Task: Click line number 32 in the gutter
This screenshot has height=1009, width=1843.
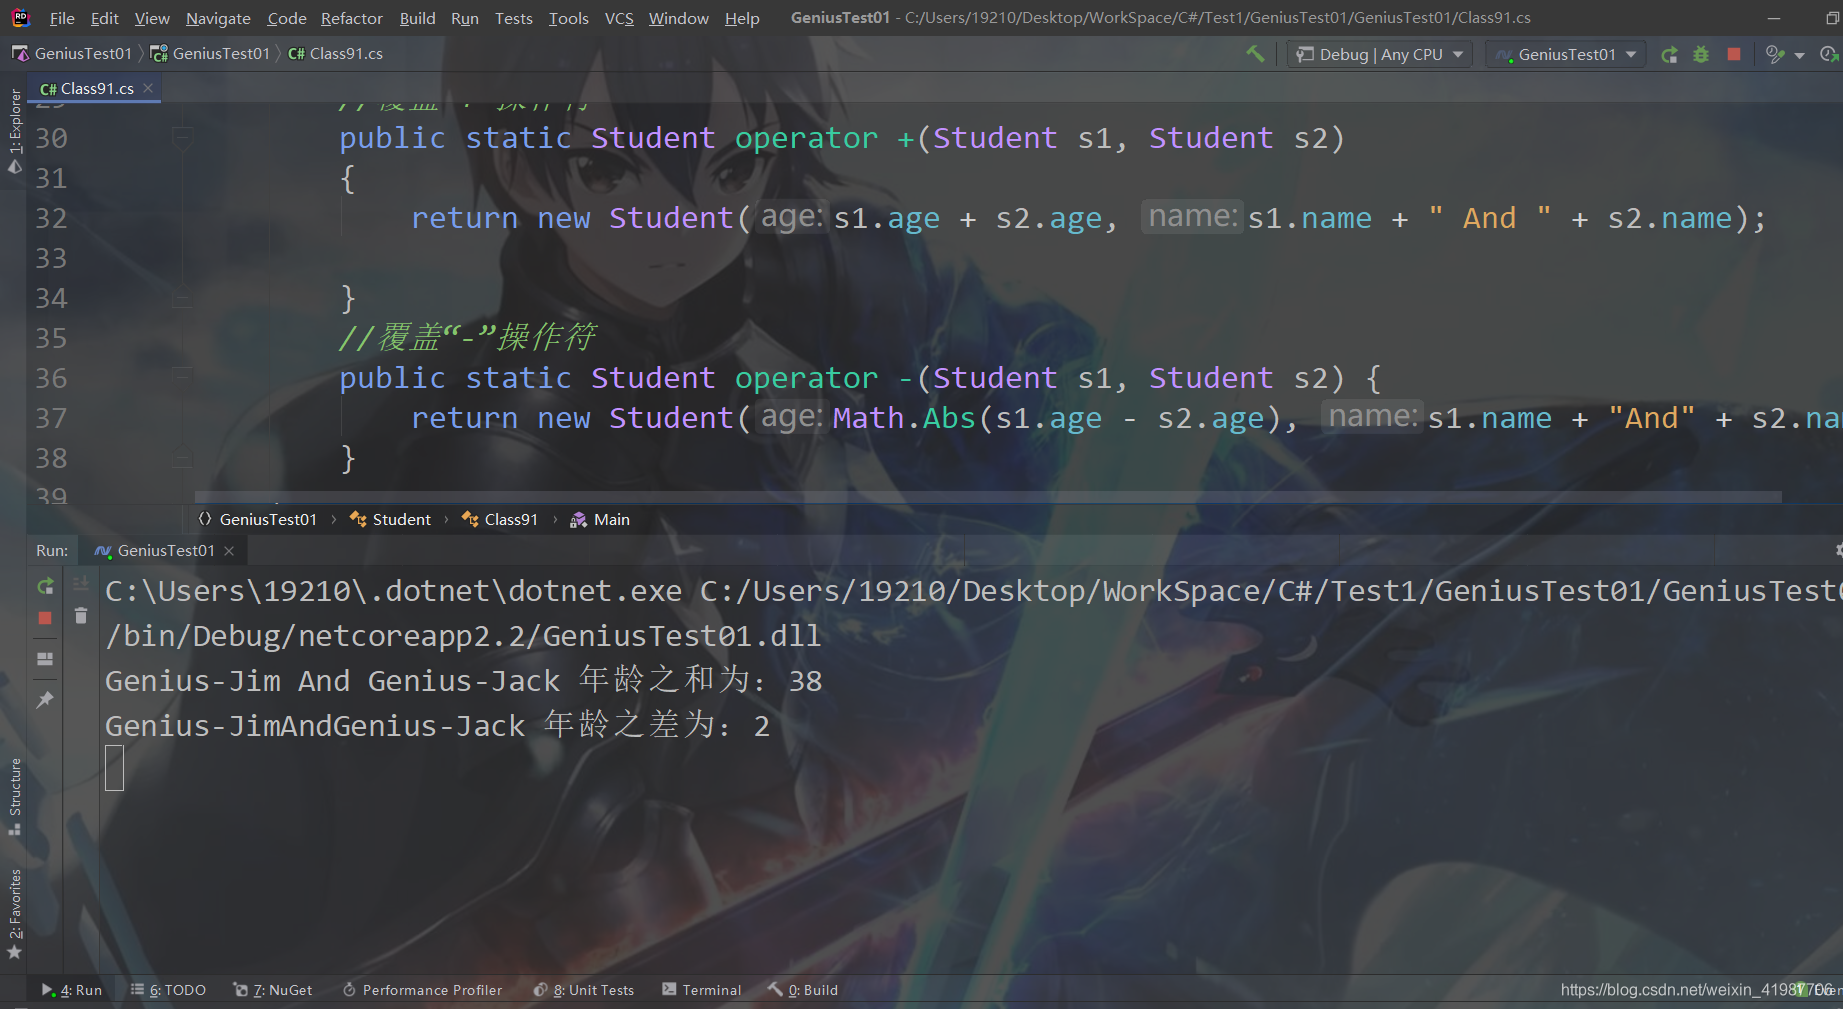Action: (51, 218)
